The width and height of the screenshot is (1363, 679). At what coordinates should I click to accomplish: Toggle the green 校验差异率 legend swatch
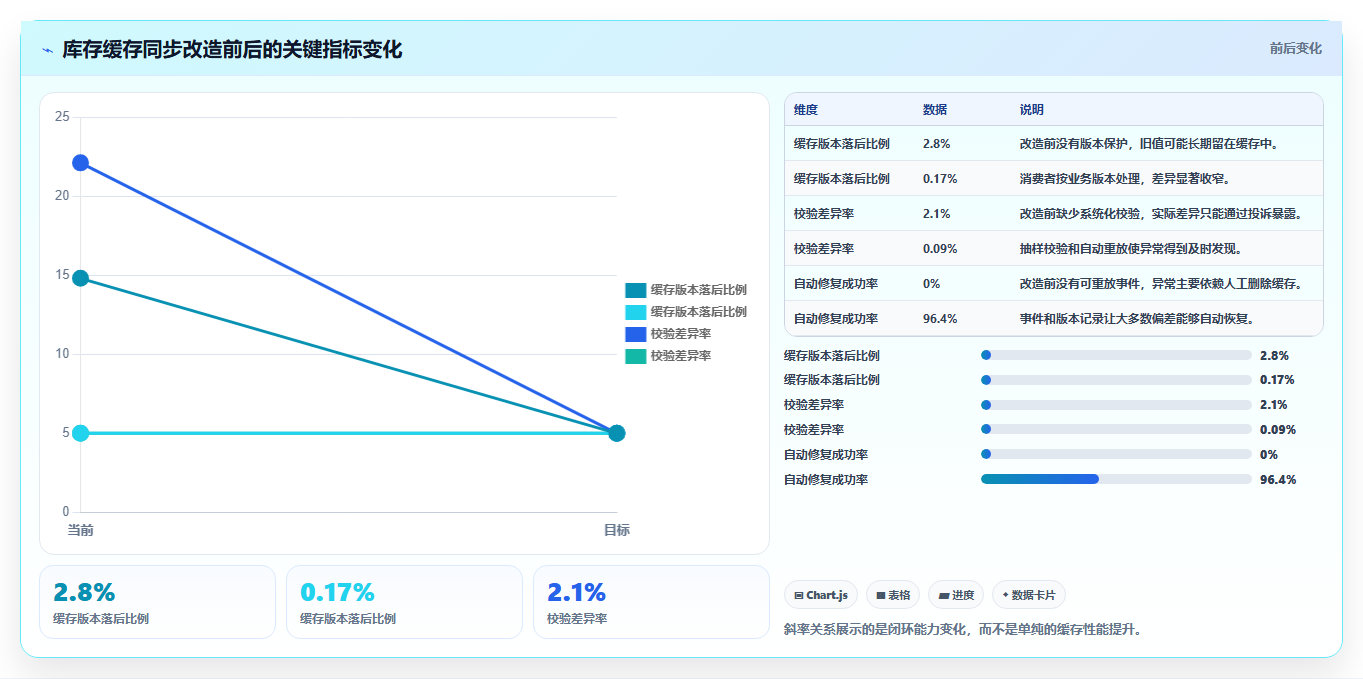[x=635, y=356]
